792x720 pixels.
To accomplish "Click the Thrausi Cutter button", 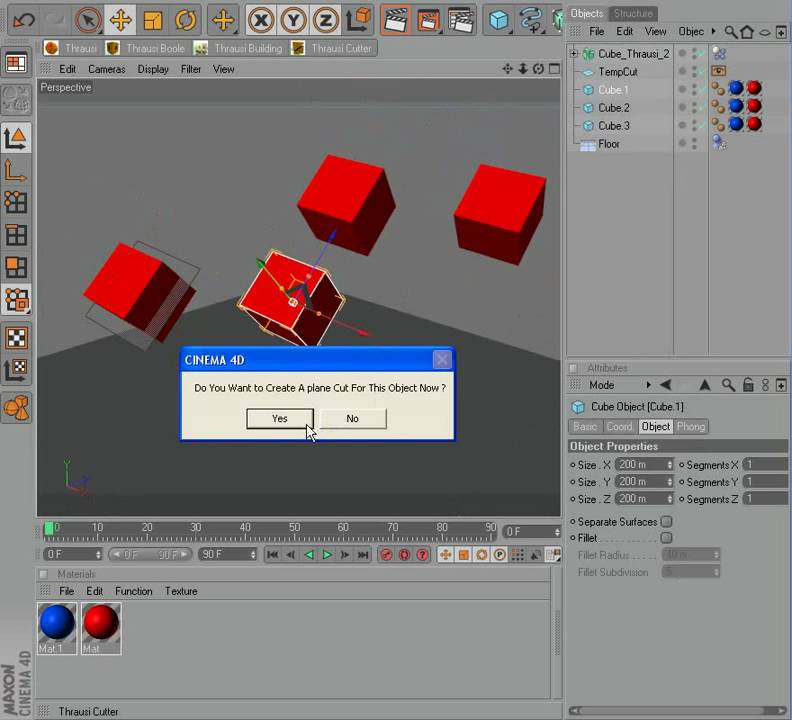I will click(x=332, y=48).
